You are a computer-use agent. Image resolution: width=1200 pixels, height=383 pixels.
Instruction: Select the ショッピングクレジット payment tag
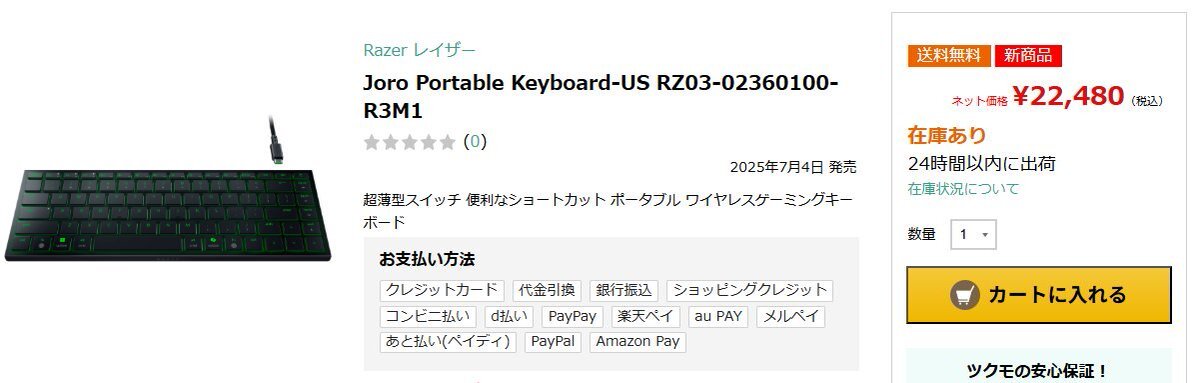(x=750, y=290)
